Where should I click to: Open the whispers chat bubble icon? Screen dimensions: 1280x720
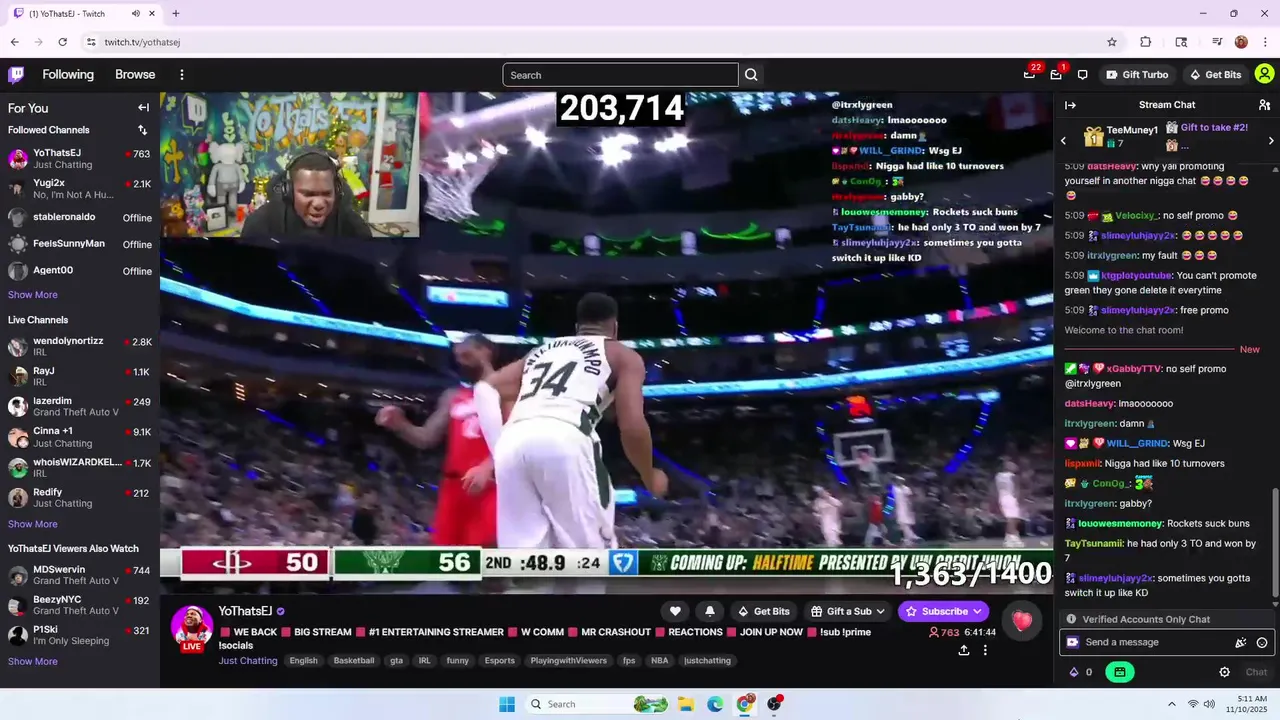tap(1082, 75)
